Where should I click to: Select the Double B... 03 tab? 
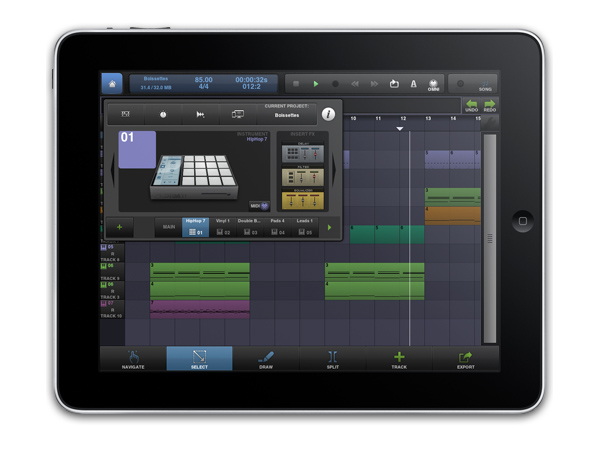(x=249, y=227)
